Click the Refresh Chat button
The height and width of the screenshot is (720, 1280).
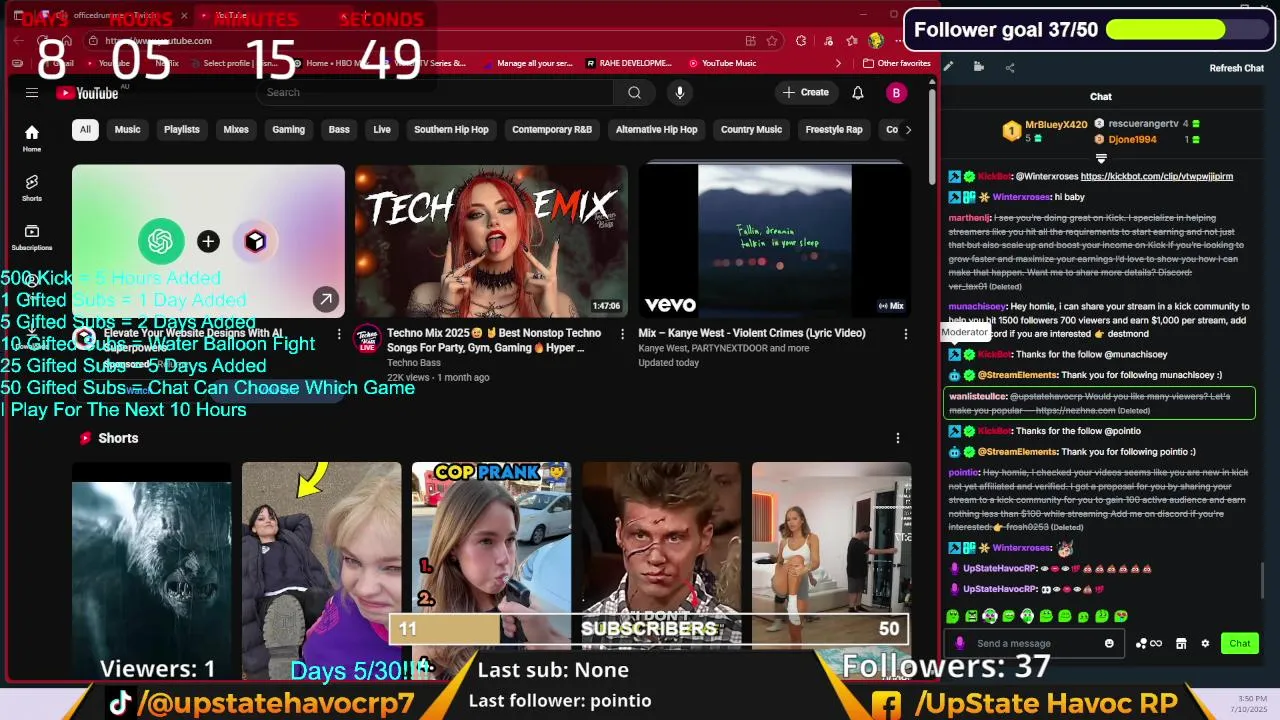[1237, 68]
